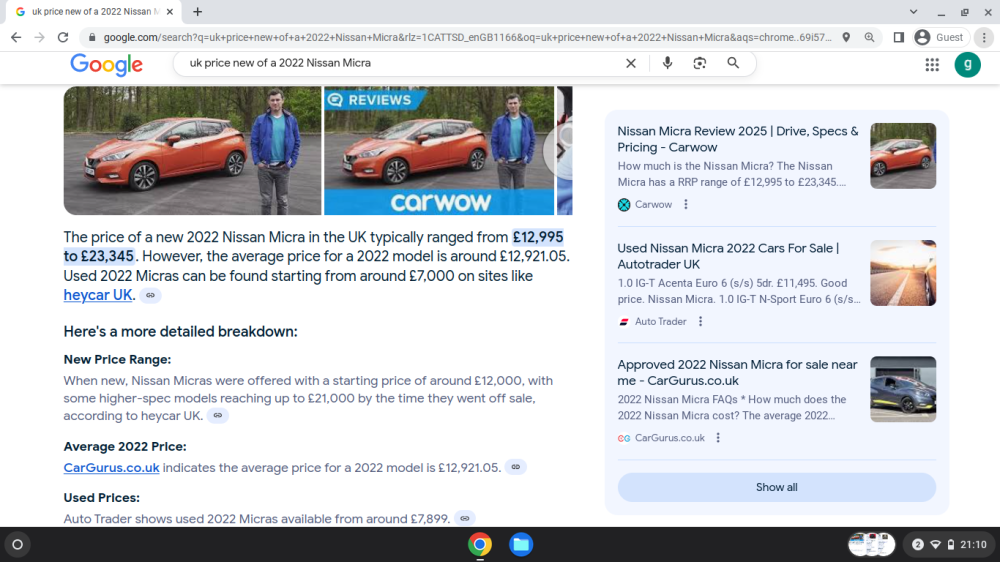Select the Nissan Micra search tab

tap(94, 11)
